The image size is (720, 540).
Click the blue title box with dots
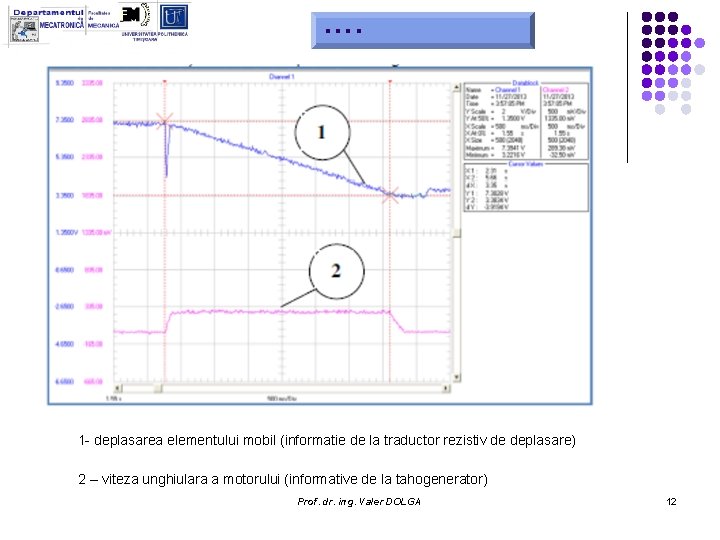423,30
